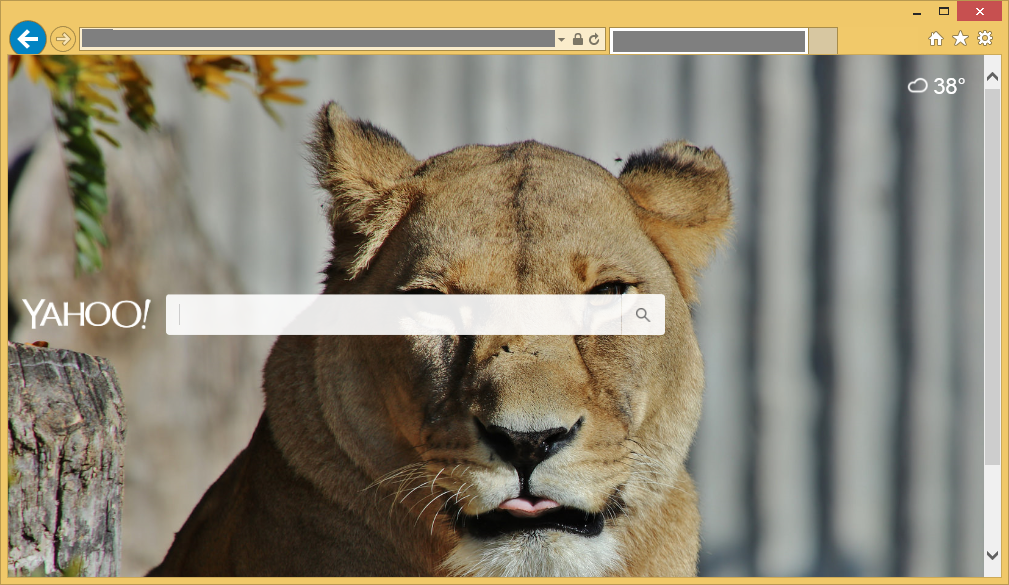This screenshot has height=585, width=1009.
Task: Minimize the browser window
Action: (916, 12)
